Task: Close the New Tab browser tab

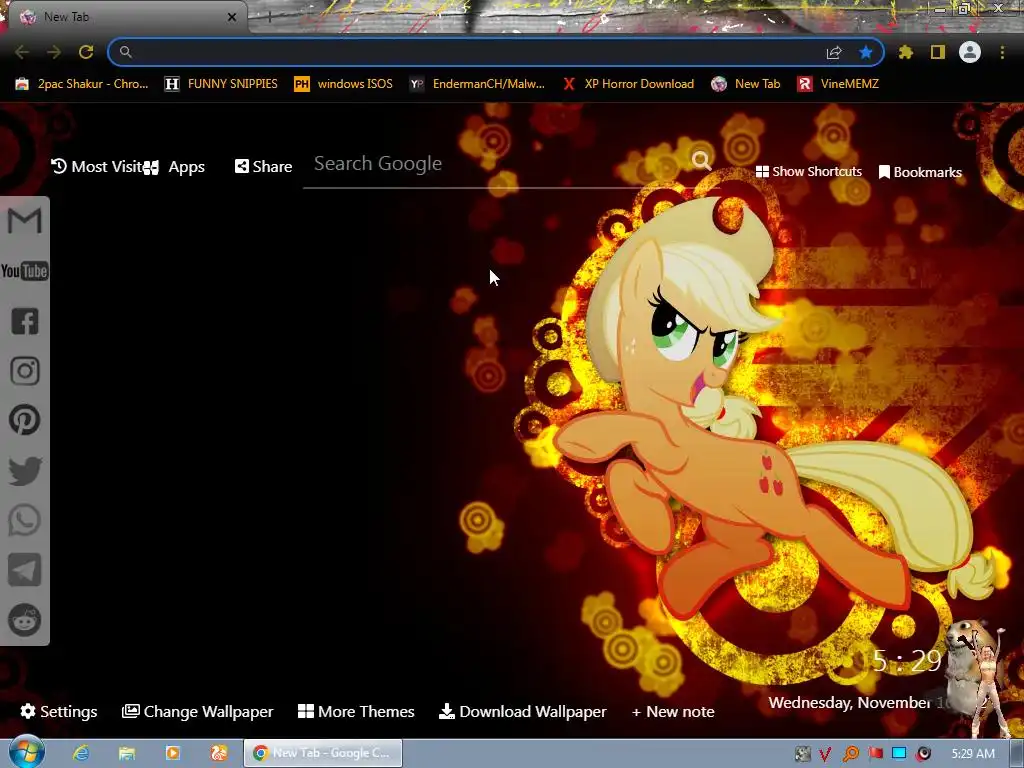Action: [x=231, y=17]
